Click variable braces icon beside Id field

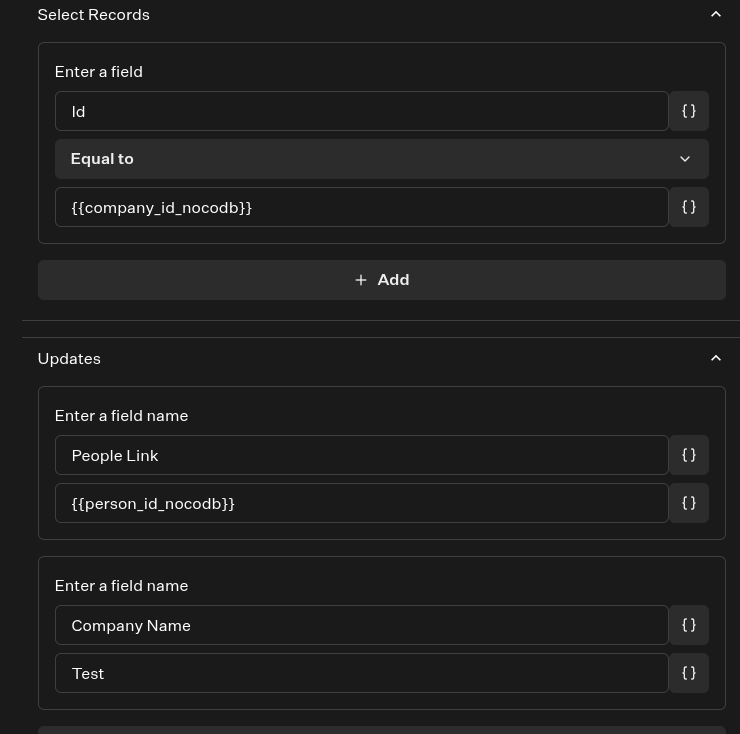689,111
